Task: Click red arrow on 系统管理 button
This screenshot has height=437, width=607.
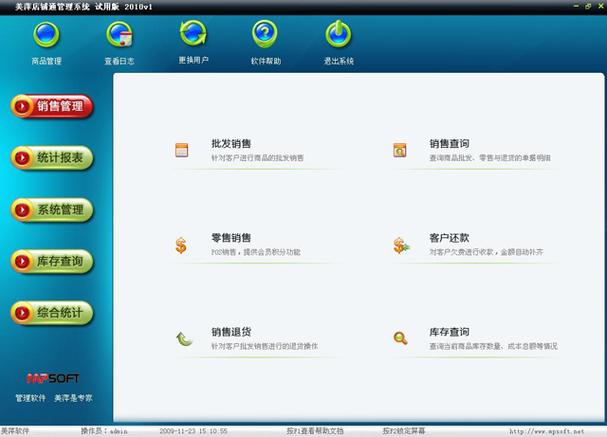Action: [x=22, y=210]
